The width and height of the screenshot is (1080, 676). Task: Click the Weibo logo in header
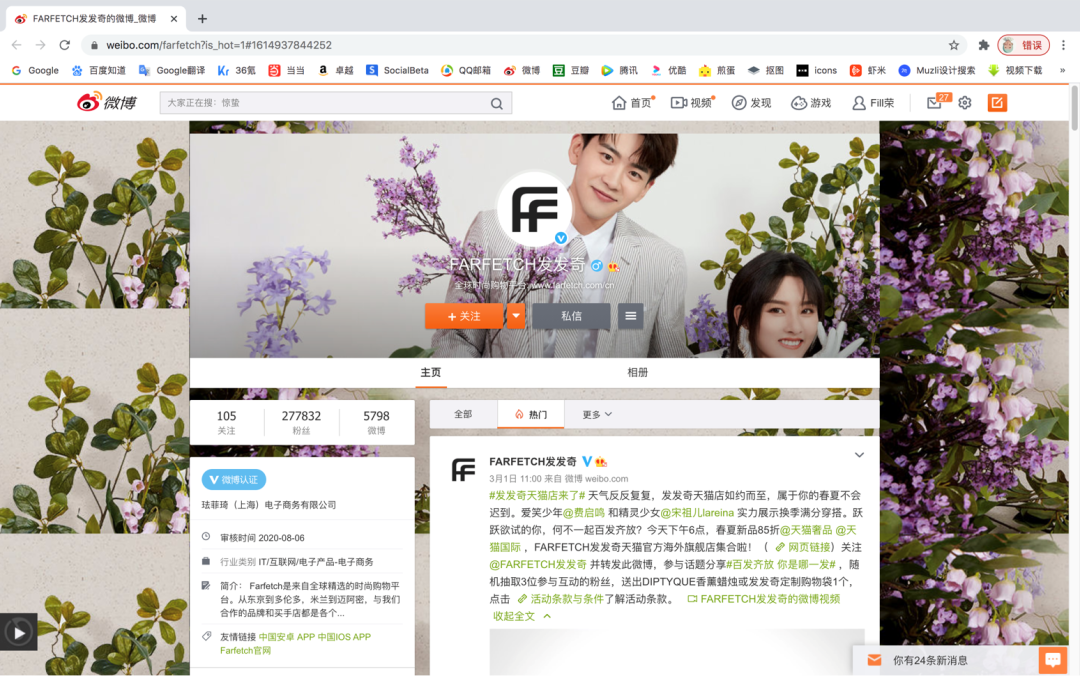(106, 102)
